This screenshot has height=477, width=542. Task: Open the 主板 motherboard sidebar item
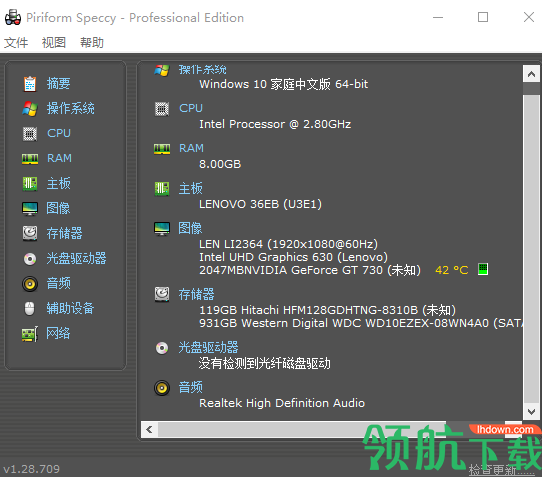(x=58, y=183)
